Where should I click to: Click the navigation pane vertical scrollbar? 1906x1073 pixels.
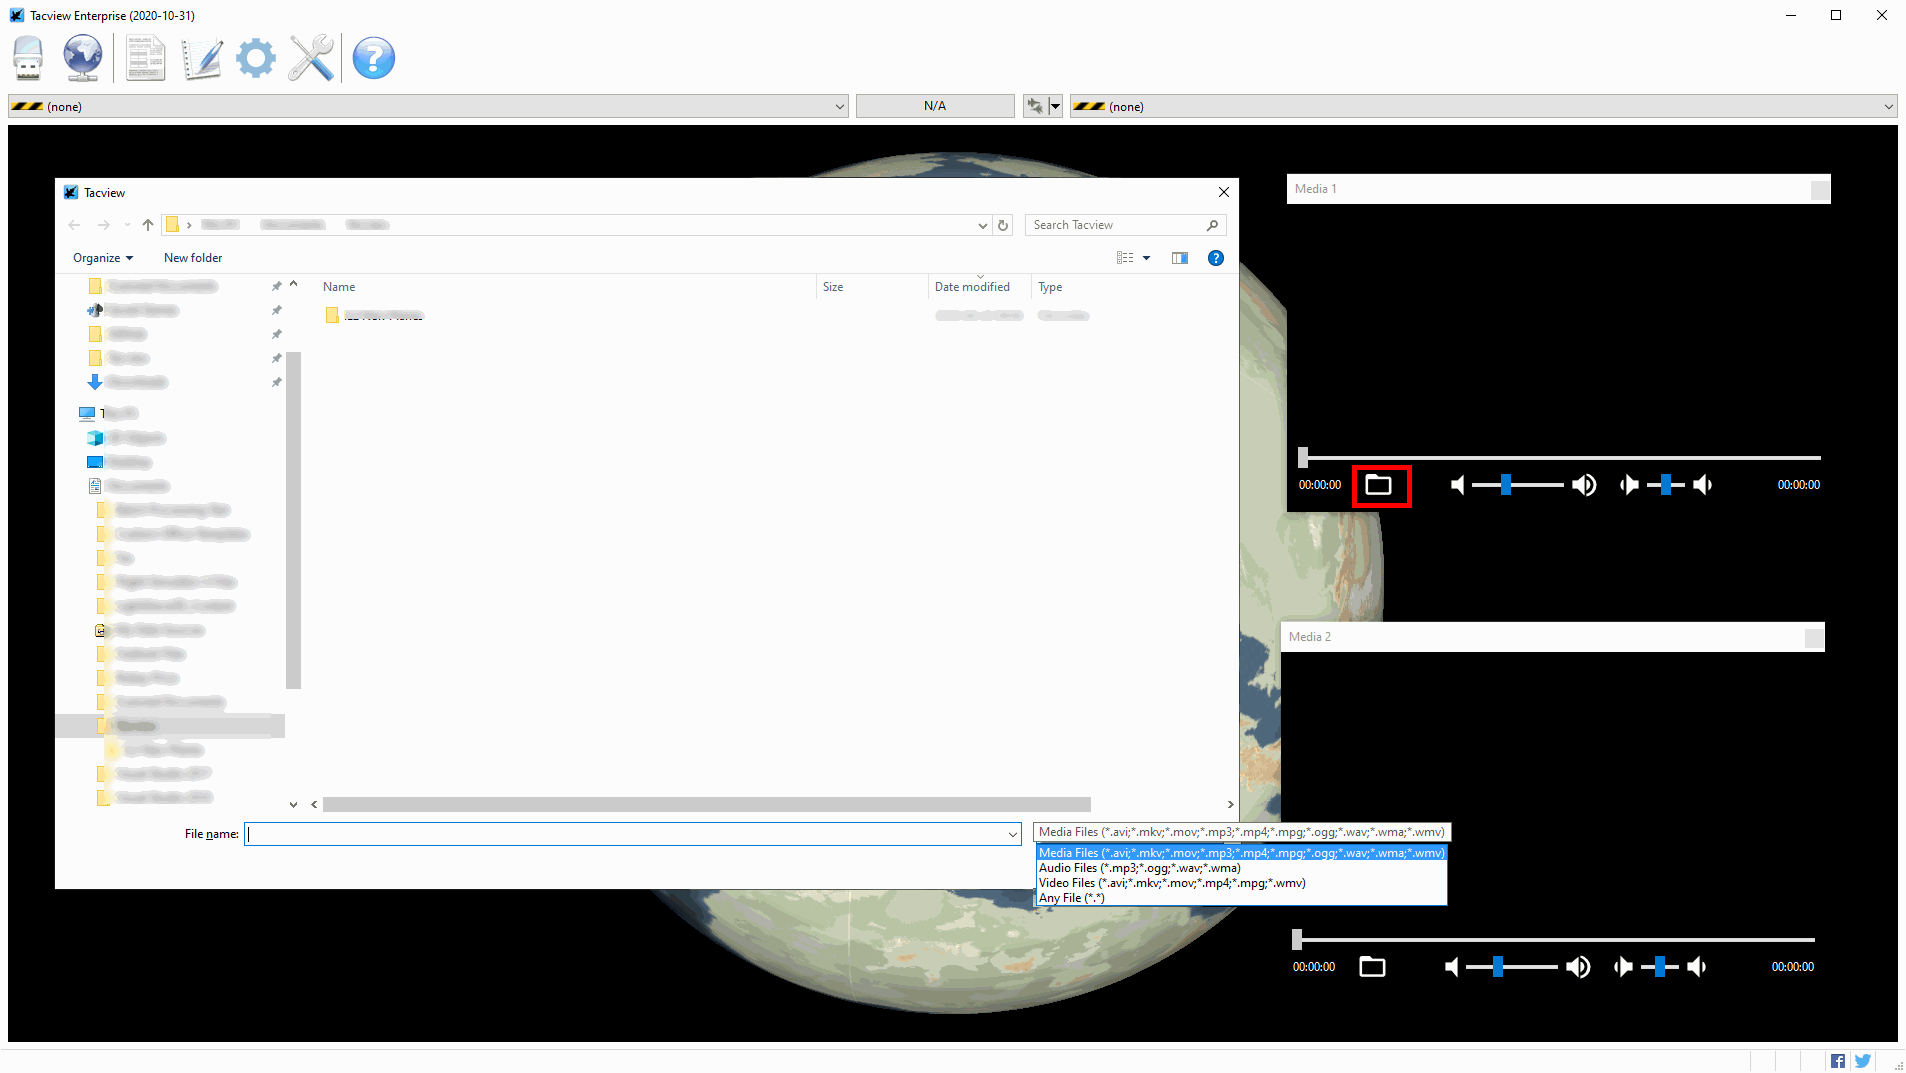[x=293, y=520]
